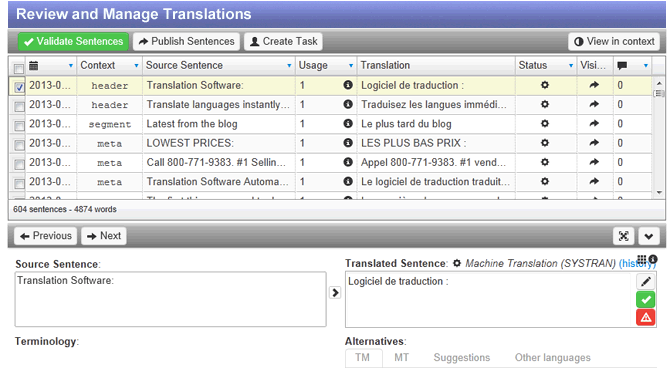
Task: Click the pencil edit icon beside translated sentence
Action: pyautogui.click(x=646, y=282)
